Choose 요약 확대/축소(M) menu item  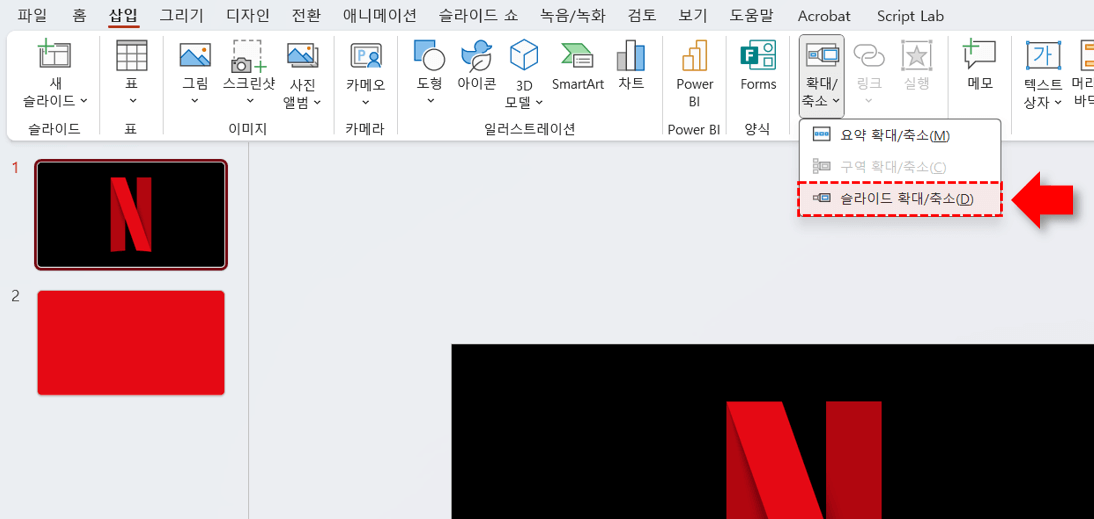point(900,136)
